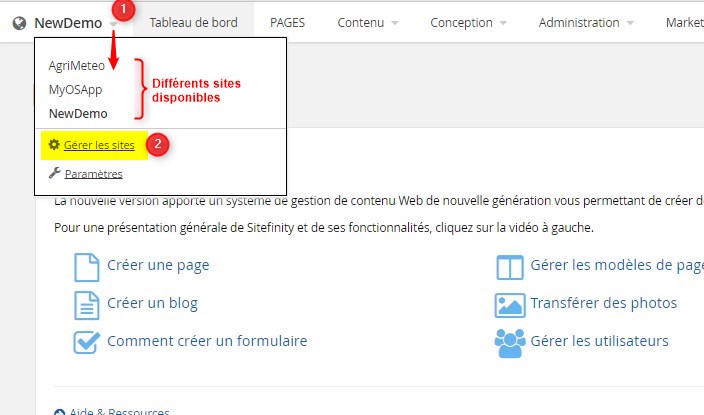Screen dimensions: 704x415
Task: Click the template layout icon for page models
Action: point(510,266)
